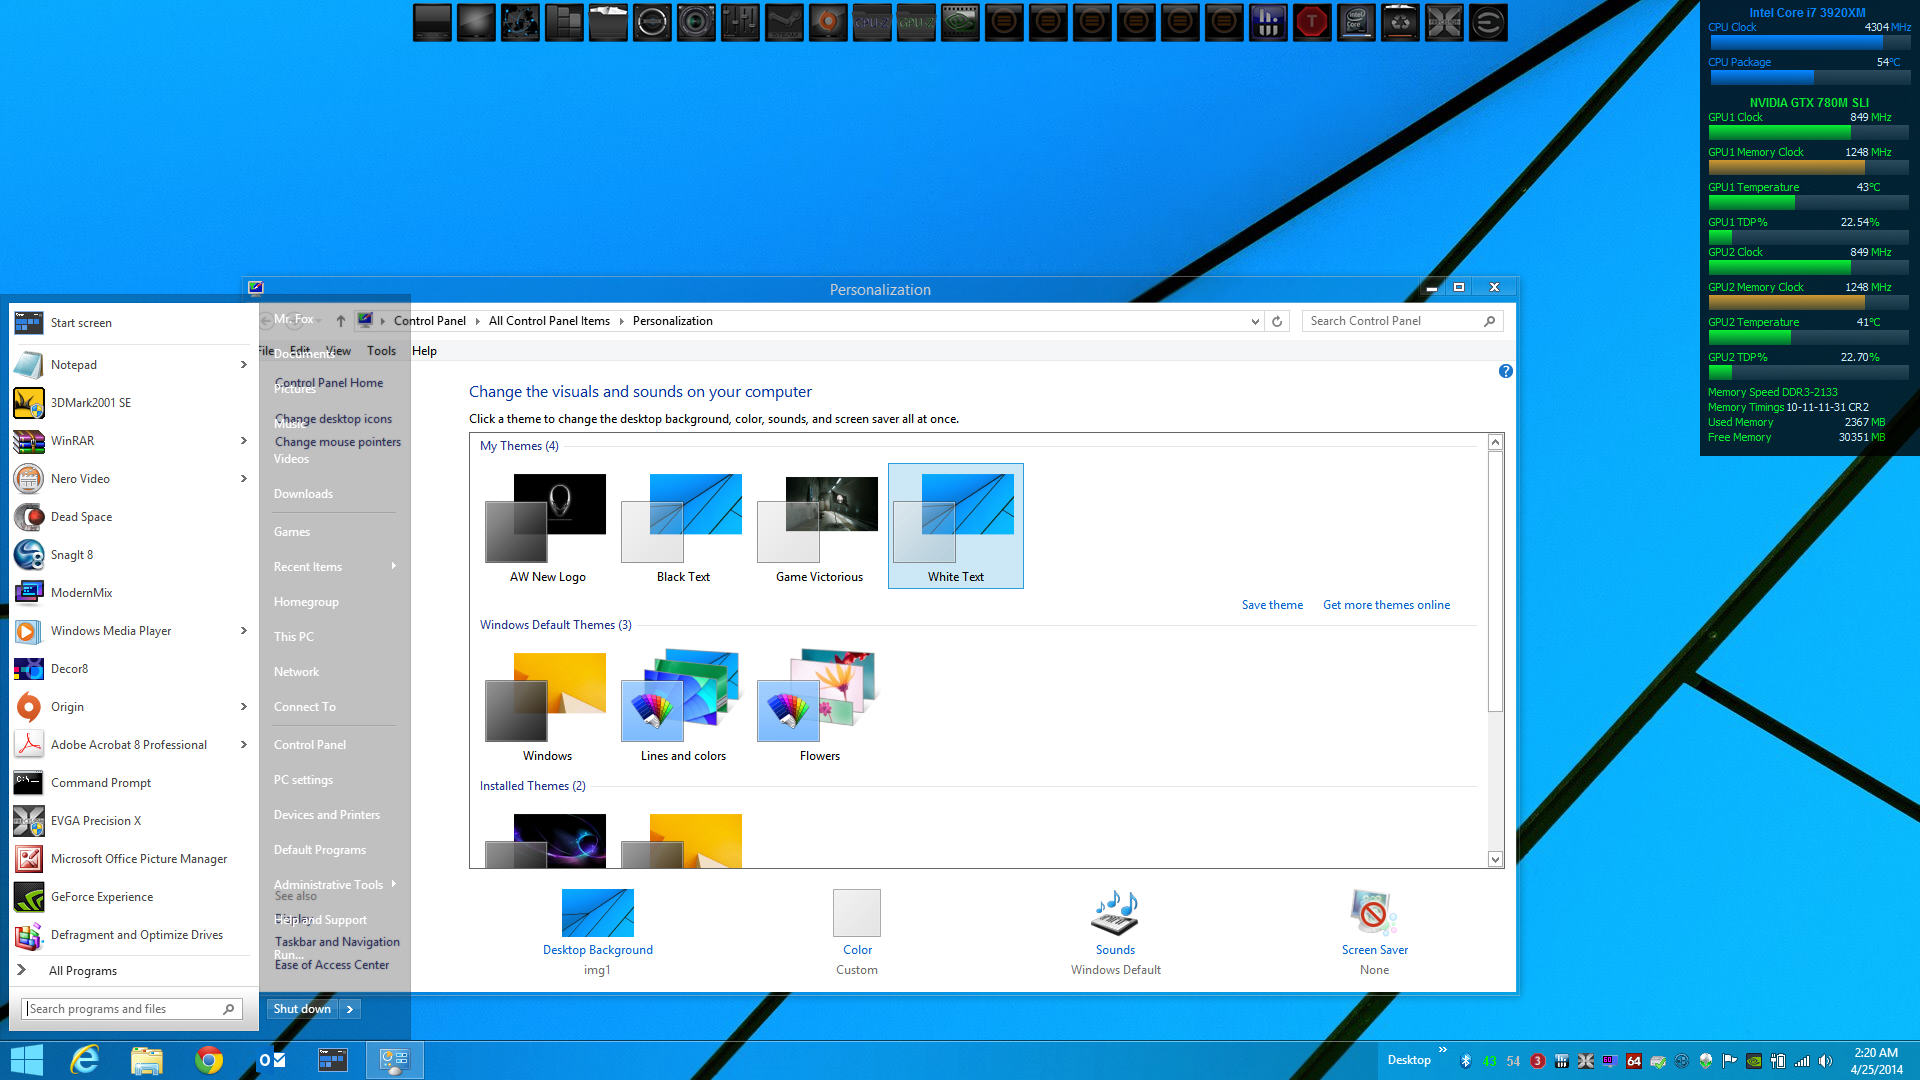Expand the Shut down options arrow
Screen dimensions: 1920x1080
coord(350,1009)
